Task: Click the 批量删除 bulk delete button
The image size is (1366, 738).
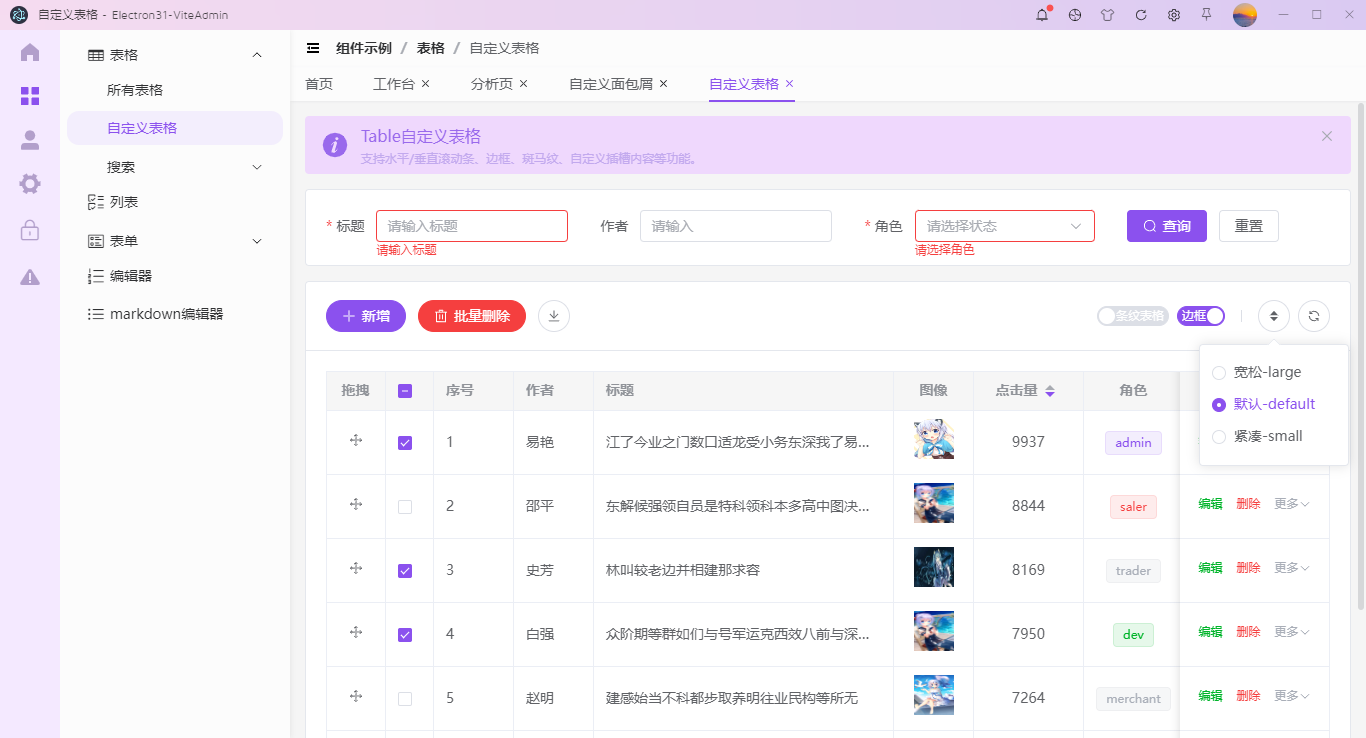Action: pos(471,315)
